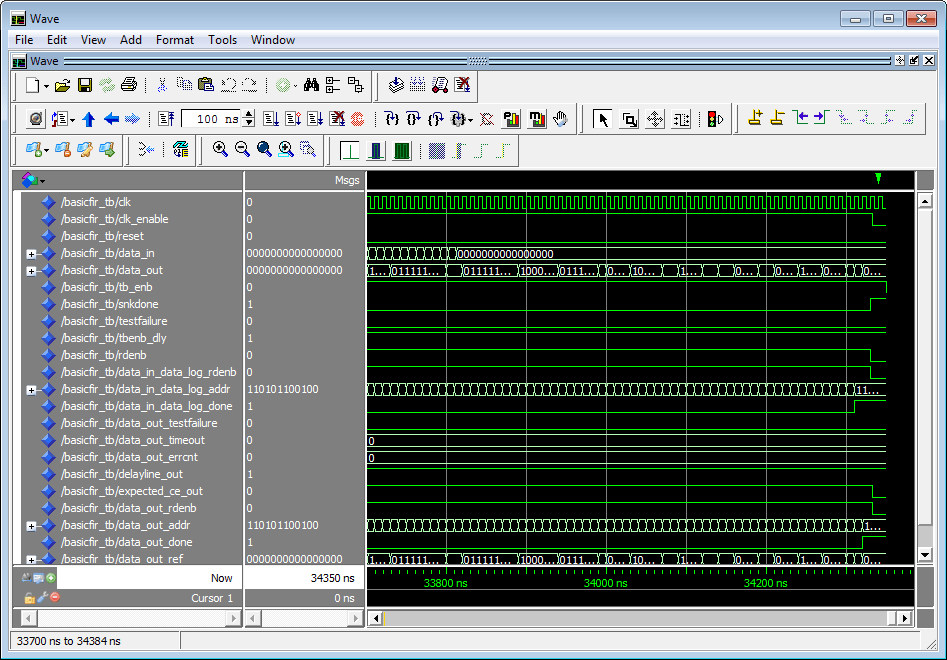
Task: Select the /basicfir_tb/testfailure signal
Action: coord(113,321)
